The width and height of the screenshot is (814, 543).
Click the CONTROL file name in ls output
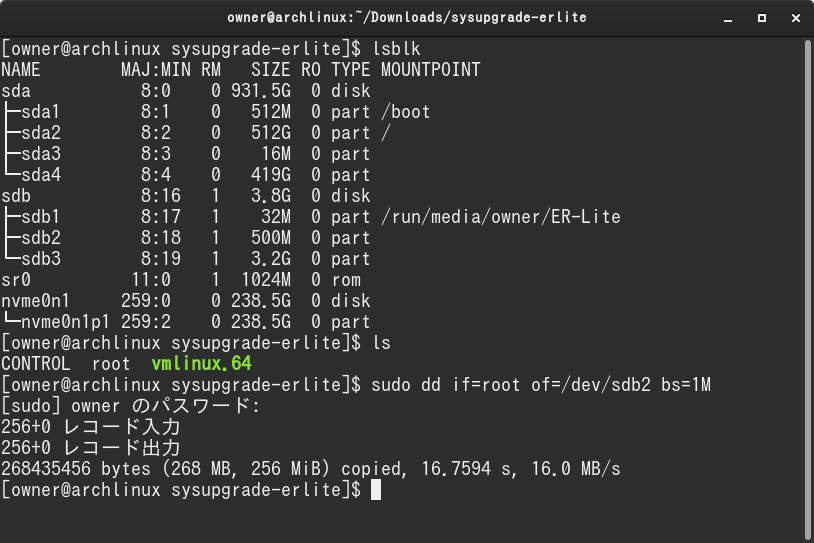pyautogui.click(x=36, y=363)
